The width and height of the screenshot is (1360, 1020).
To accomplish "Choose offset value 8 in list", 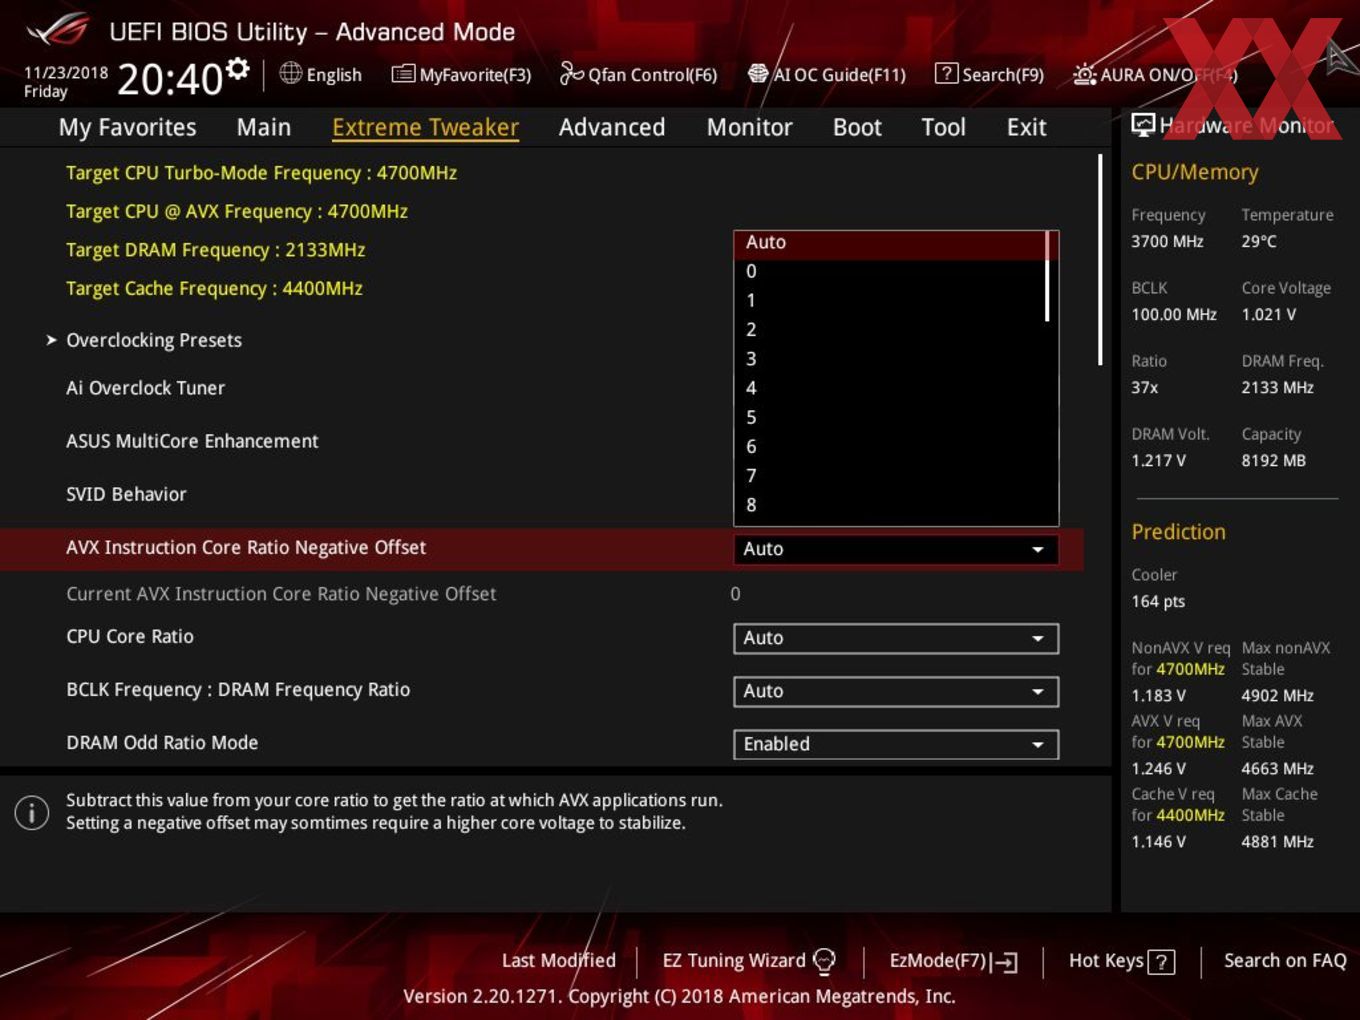I will [890, 505].
